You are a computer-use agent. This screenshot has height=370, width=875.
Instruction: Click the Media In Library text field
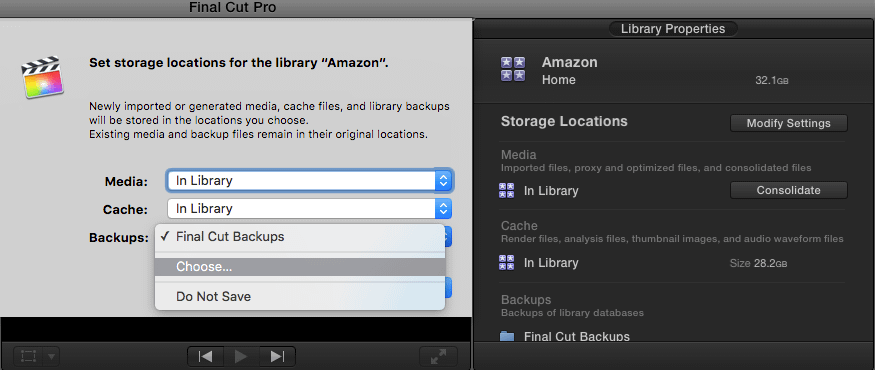(301, 180)
